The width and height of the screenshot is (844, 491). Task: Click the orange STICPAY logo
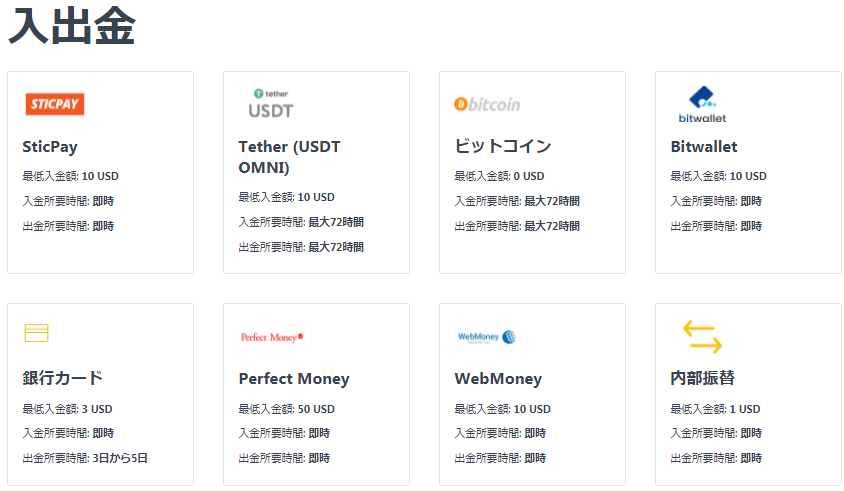(54, 104)
